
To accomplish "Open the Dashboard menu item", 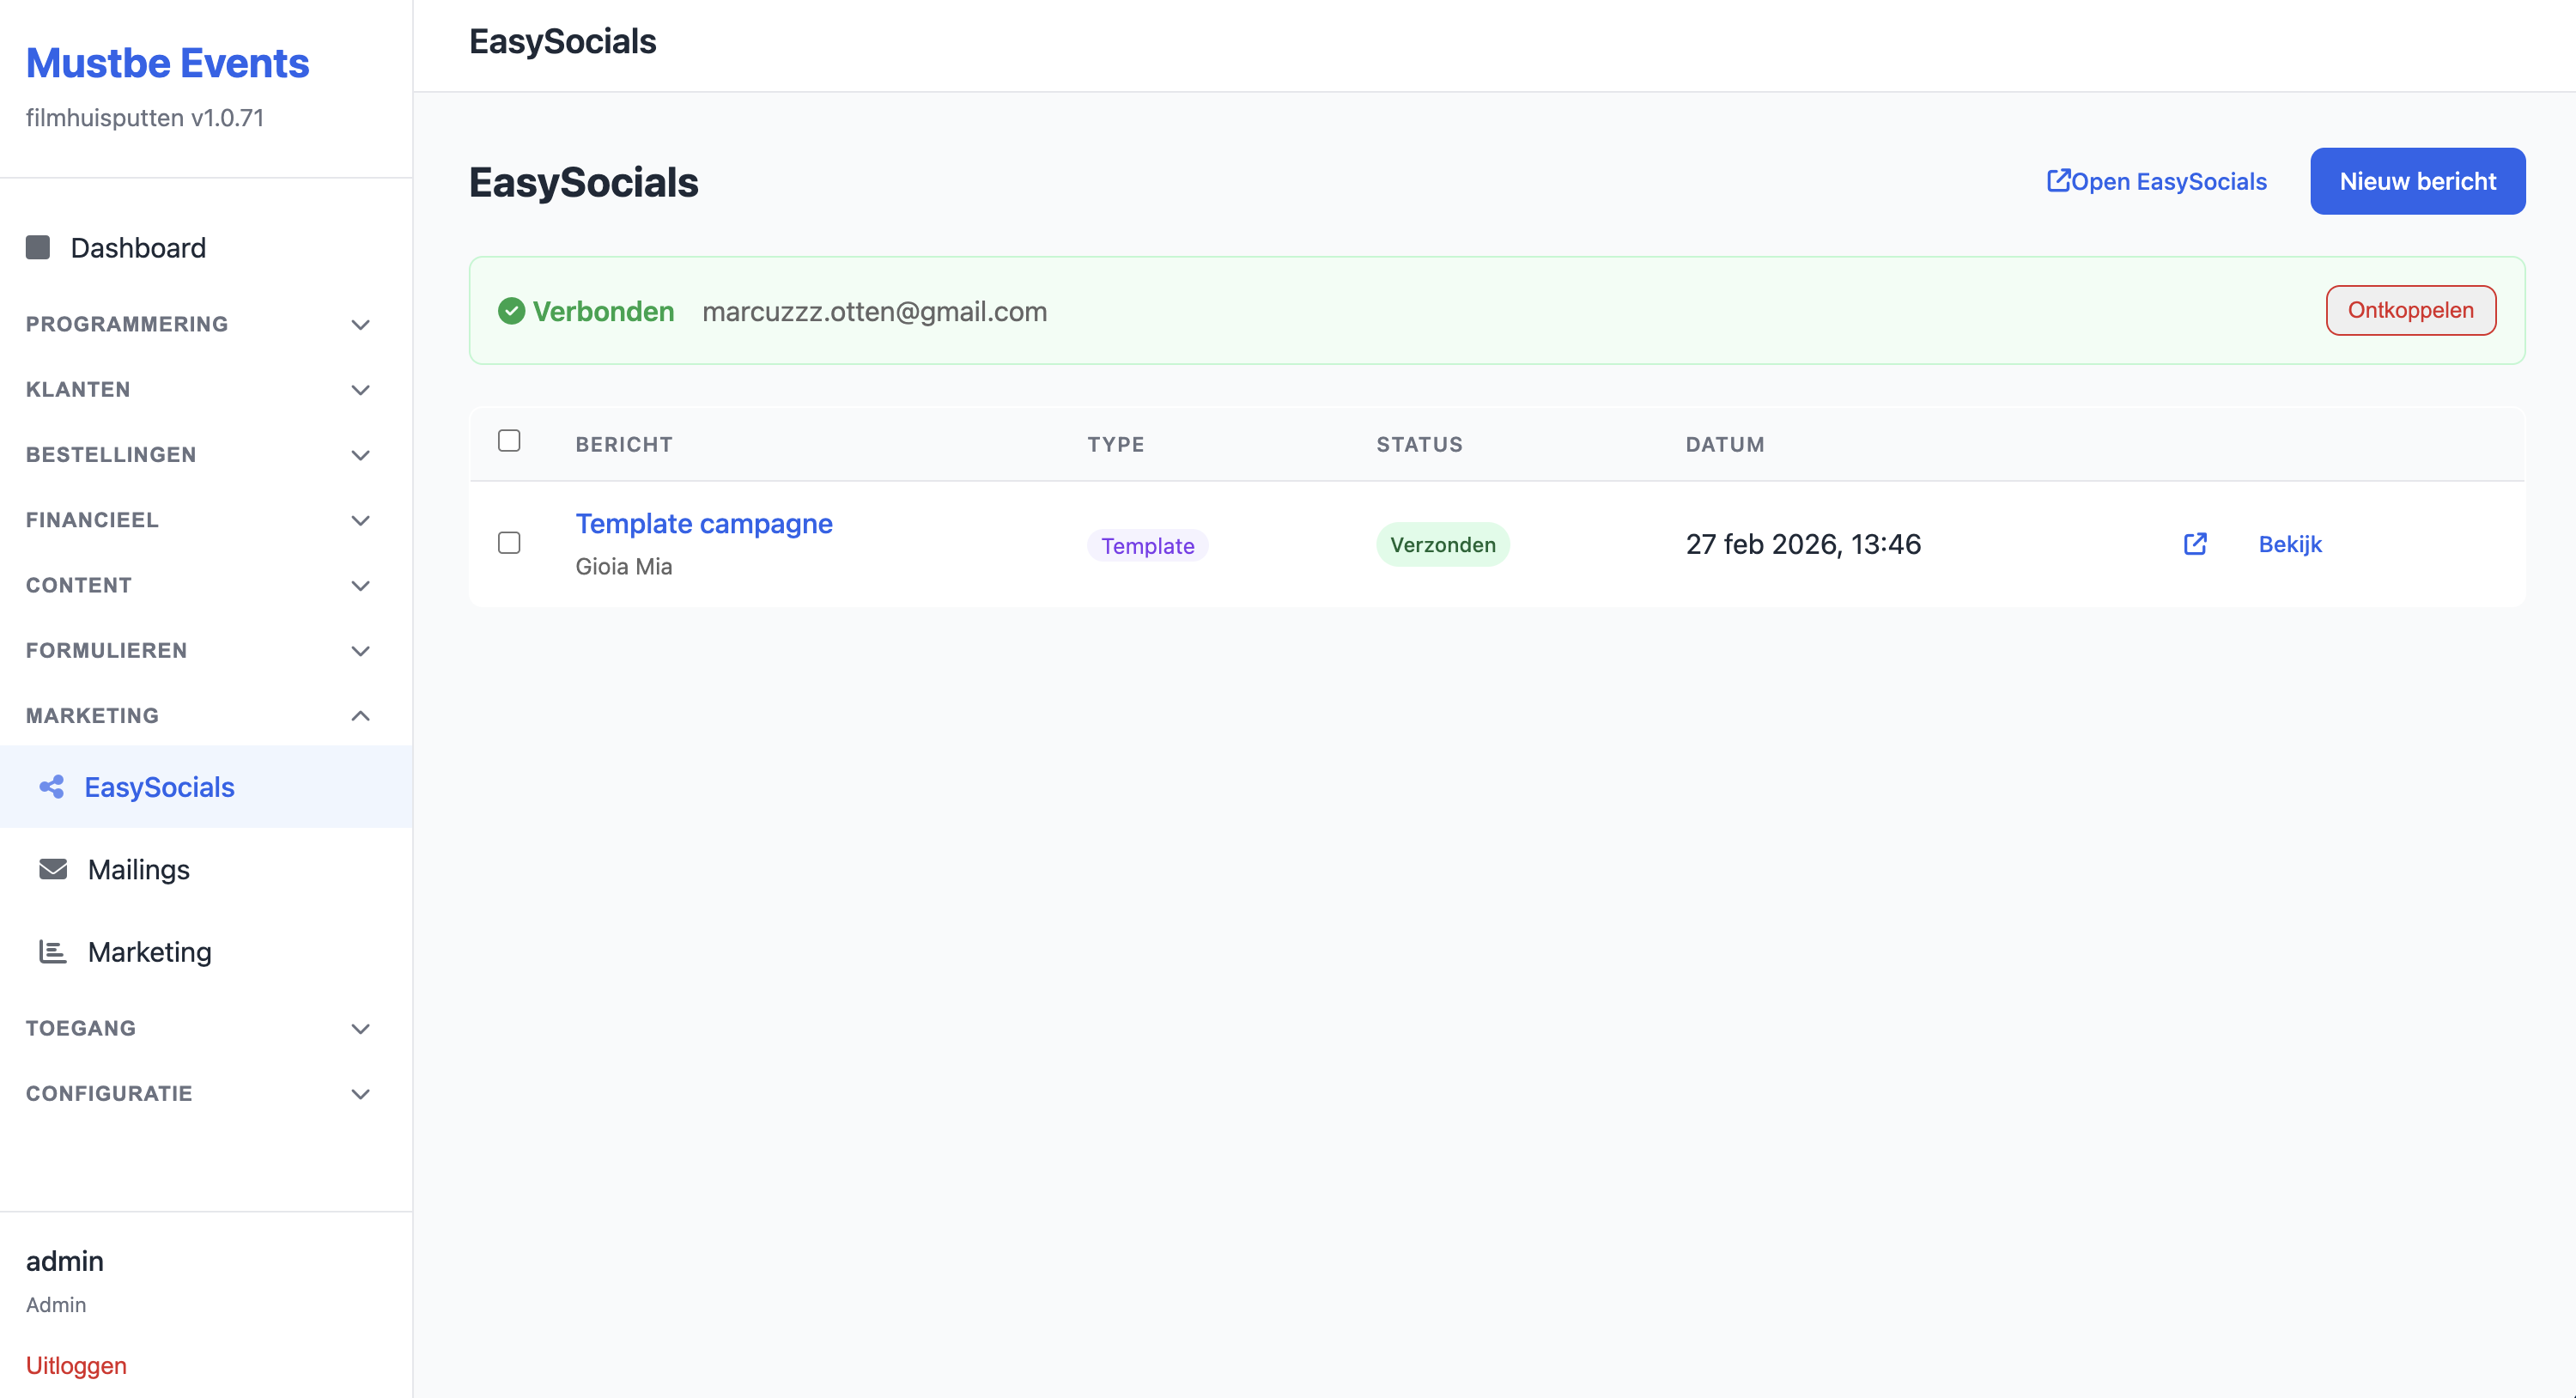I will click(x=138, y=247).
